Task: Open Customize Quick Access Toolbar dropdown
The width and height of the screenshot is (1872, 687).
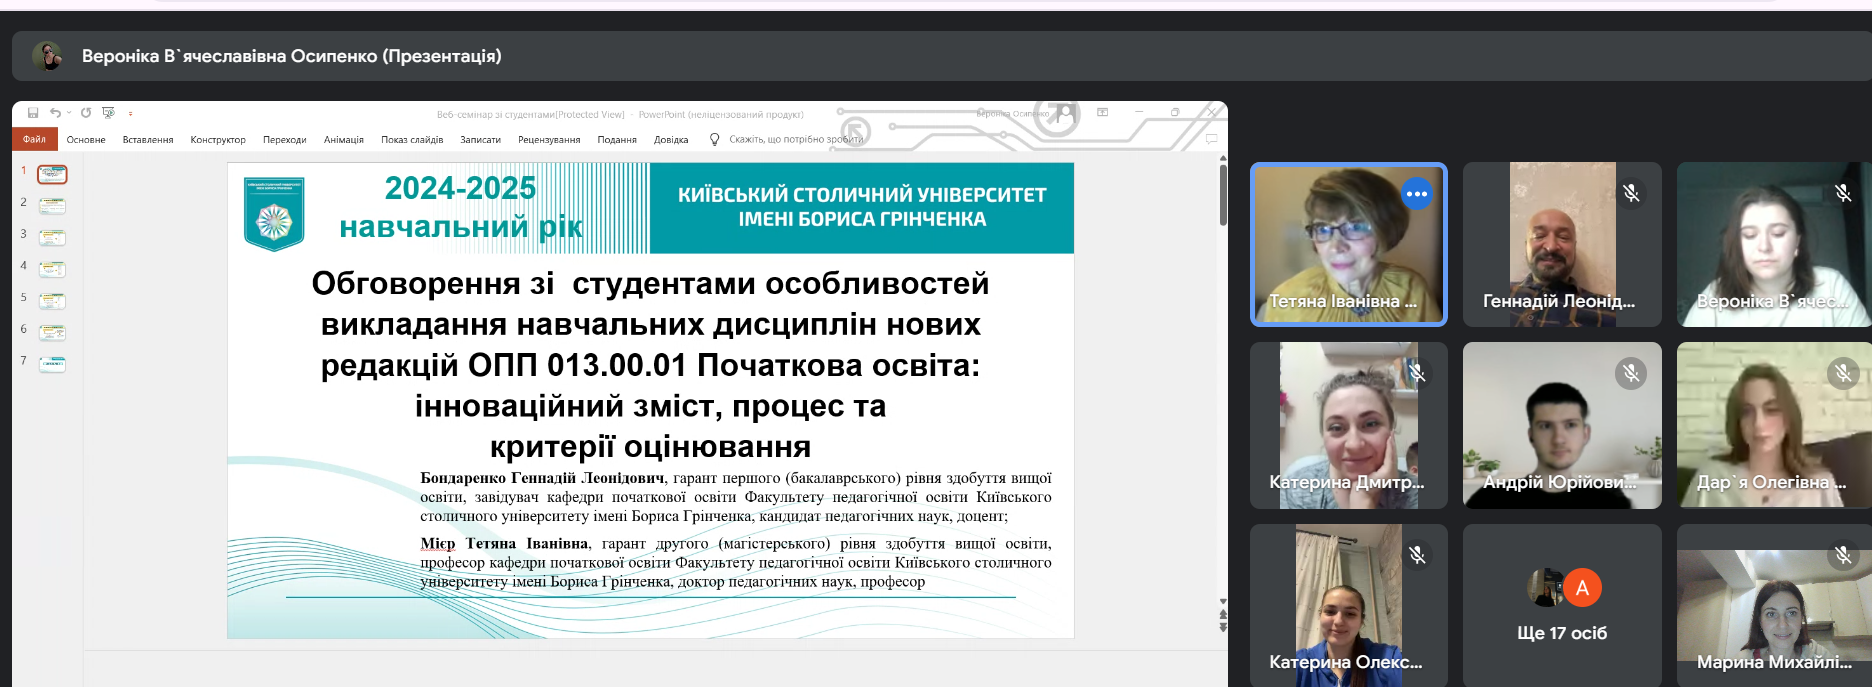Action: [130, 114]
